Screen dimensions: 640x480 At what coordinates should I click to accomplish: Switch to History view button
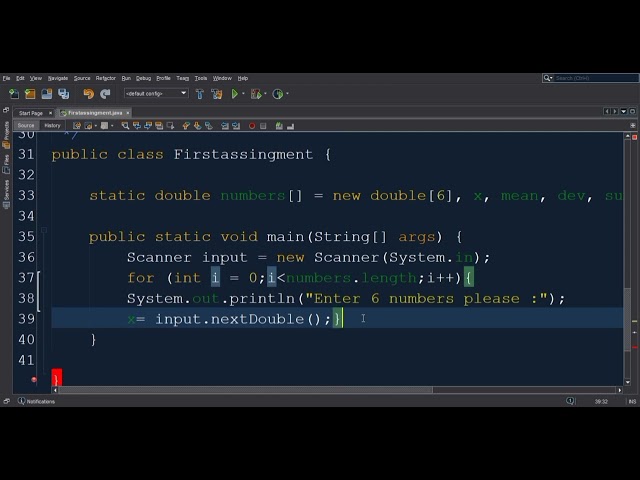52,125
